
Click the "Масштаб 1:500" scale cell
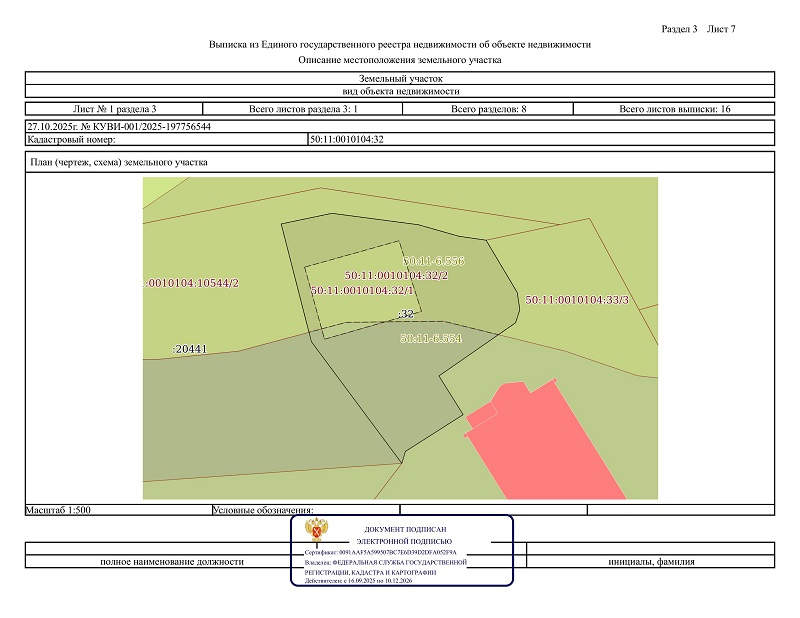click(58, 510)
